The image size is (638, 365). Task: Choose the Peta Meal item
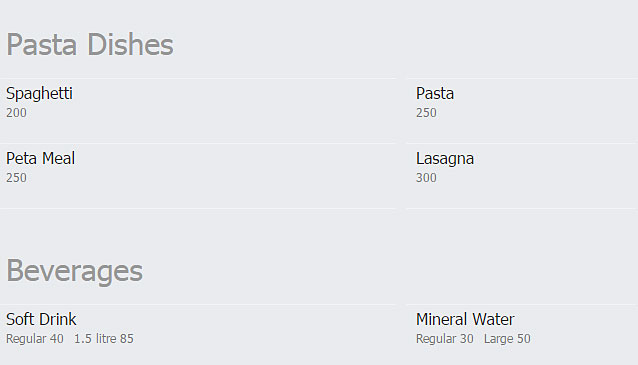40,159
